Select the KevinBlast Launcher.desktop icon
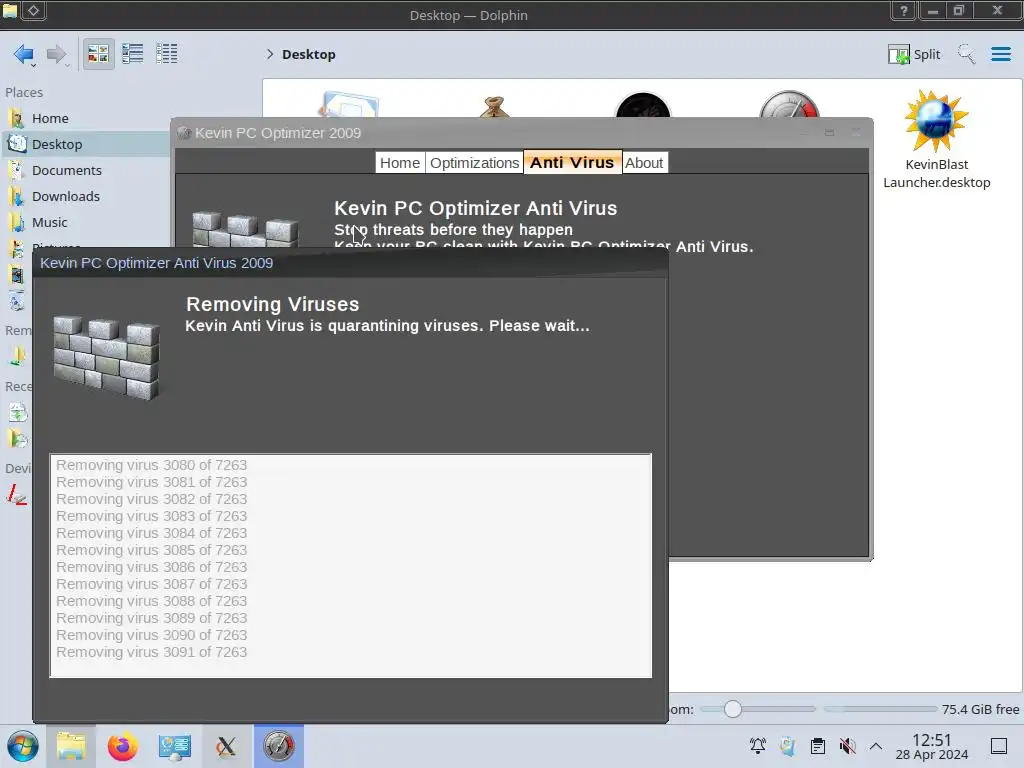Viewport: 1024px width, 768px height. (x=936, y=140)
